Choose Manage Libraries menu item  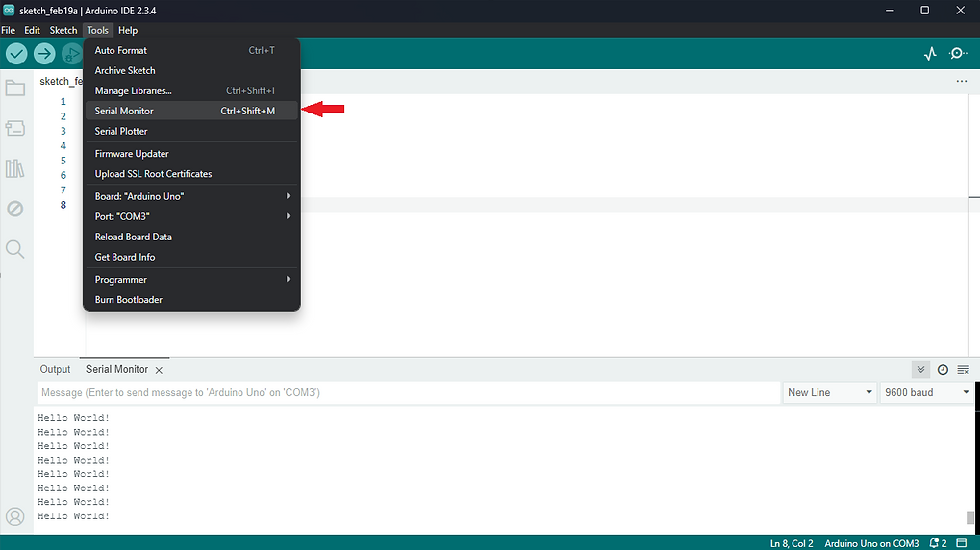coord(191,91)
